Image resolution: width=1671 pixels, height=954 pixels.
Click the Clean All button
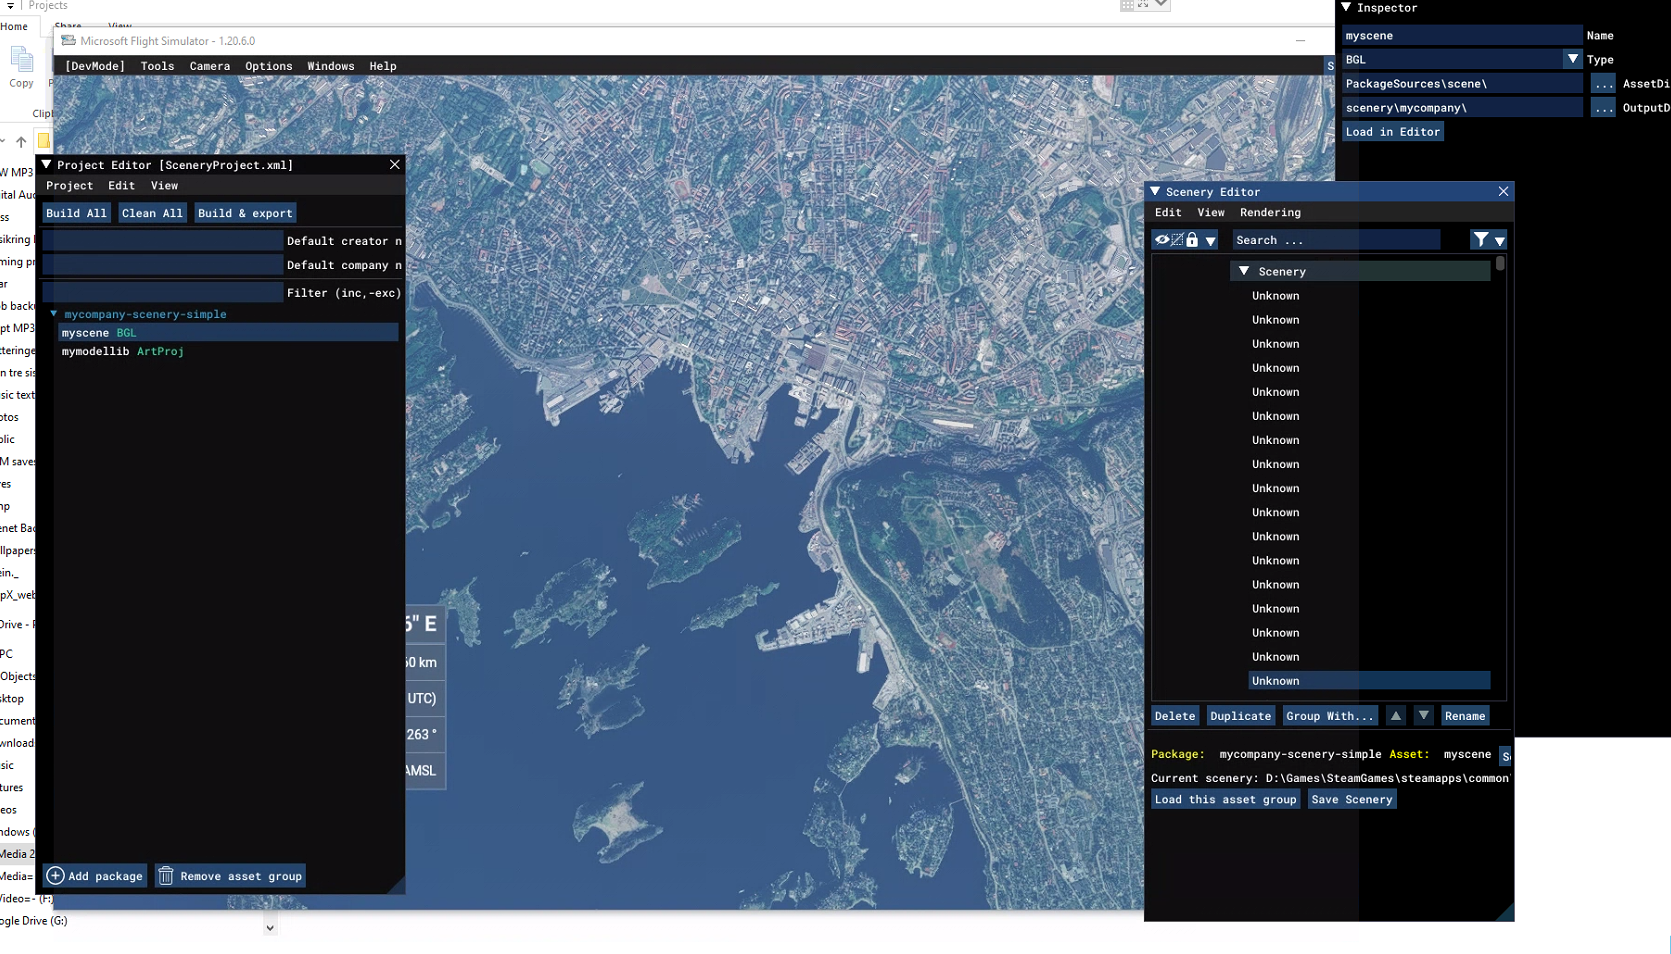pyautogui.click(x=152, y=213)
